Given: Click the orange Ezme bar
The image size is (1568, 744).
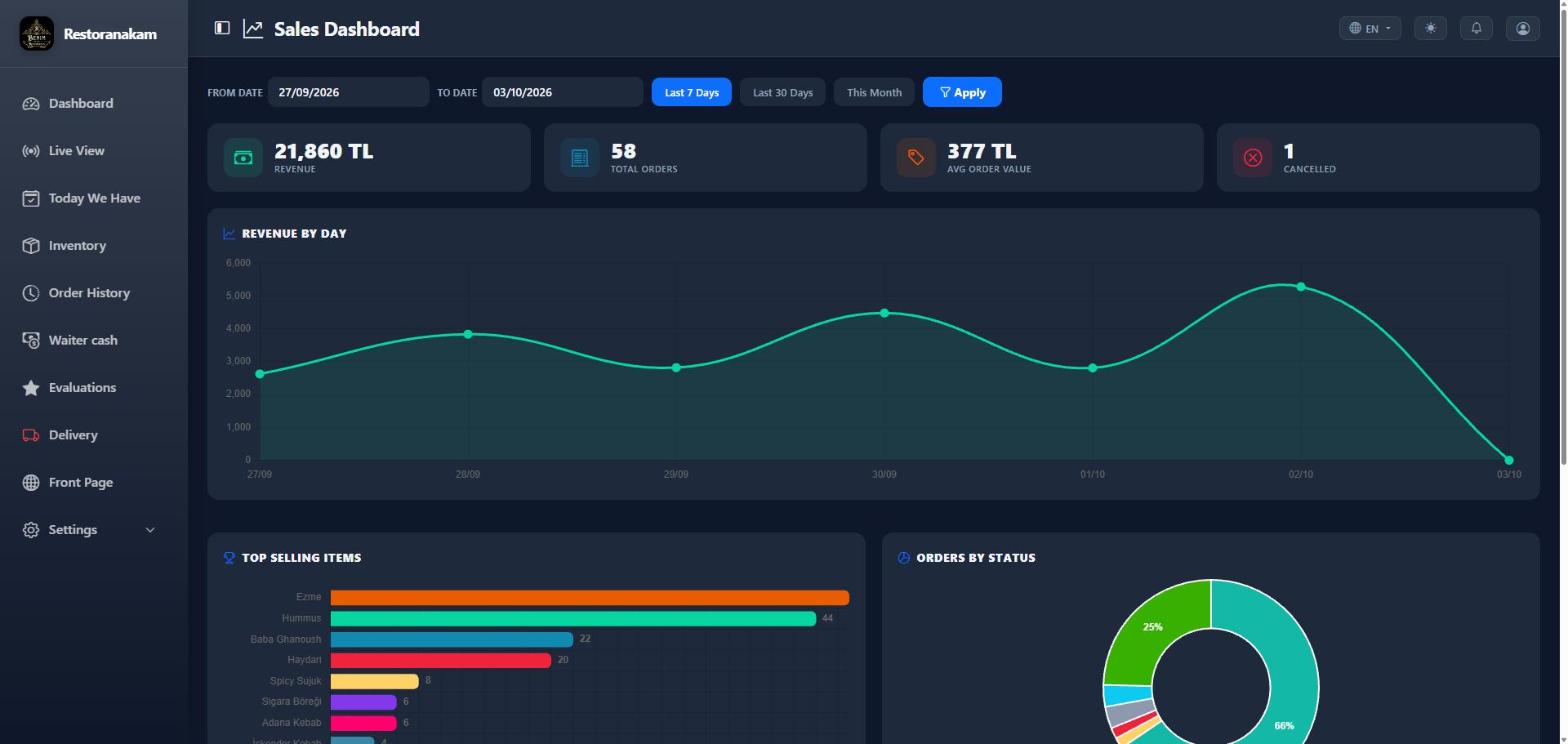Looking at the screenshot, I should [590, 598].
